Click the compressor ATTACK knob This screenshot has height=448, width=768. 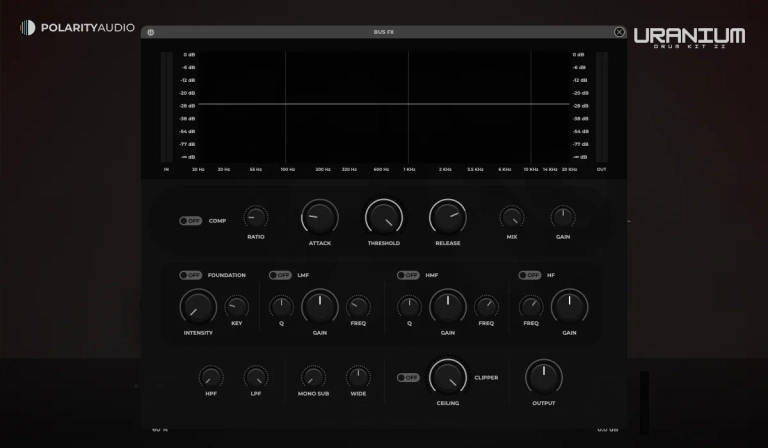point(320,217)
